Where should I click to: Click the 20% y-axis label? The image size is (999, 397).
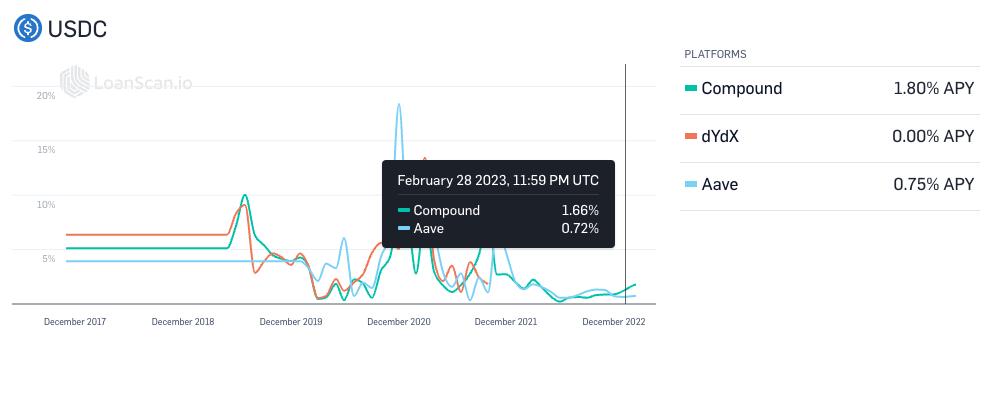(46, 96)
